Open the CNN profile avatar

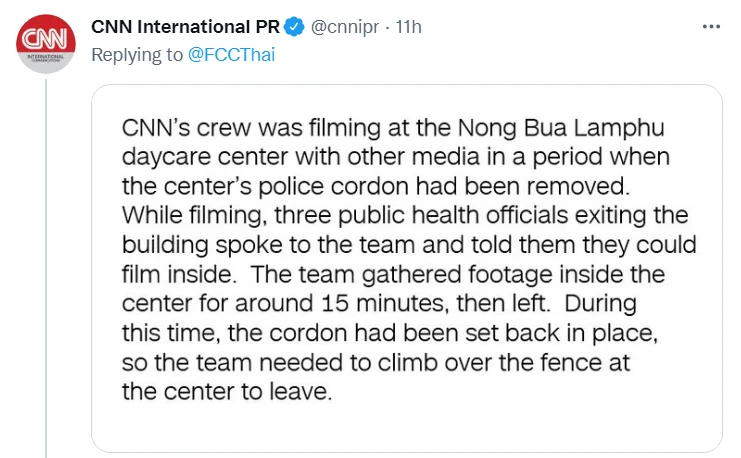pyautogui.click(x=45, y=43)
